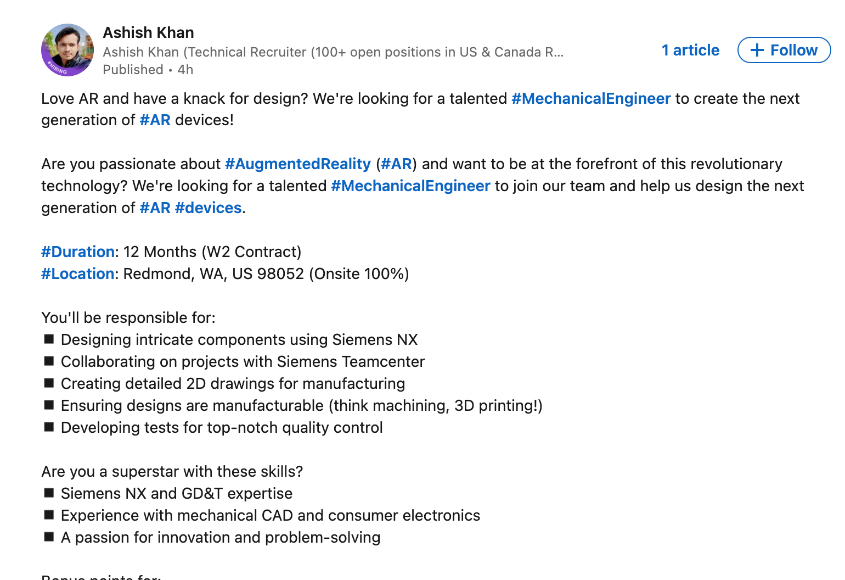Click the #AR hashtag in parentheses
Image resolution: width=845 pixels, height=580 pixels.
(396, 164)
